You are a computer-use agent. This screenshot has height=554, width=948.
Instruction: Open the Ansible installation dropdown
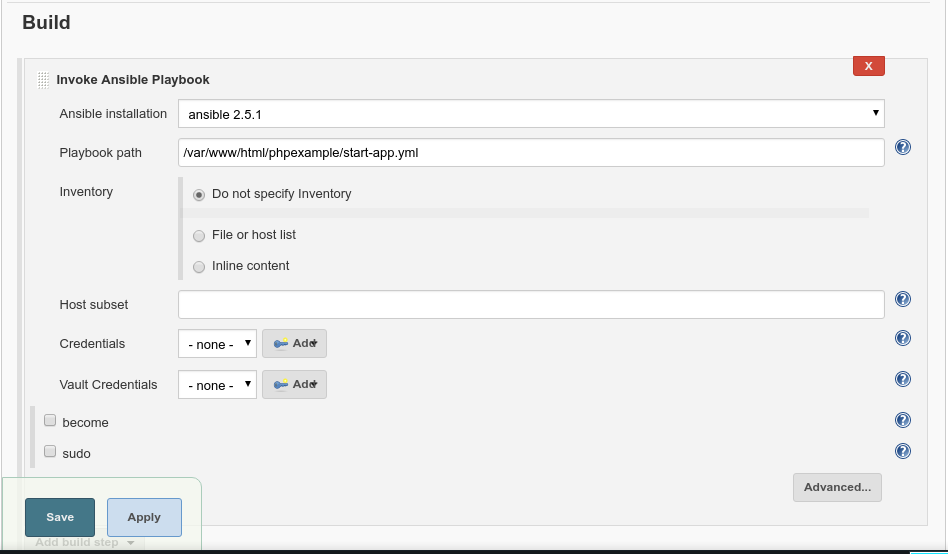531,114
